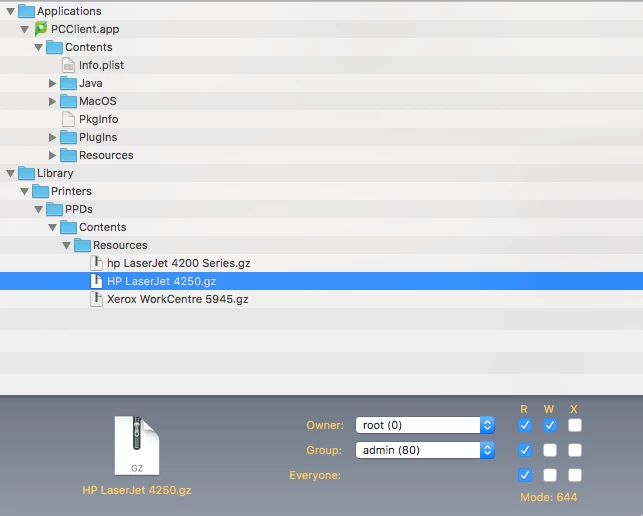This screenshot has height=516, width=643.
Task: Collapse the PPDs disclosure triangle
Action: 39,210
